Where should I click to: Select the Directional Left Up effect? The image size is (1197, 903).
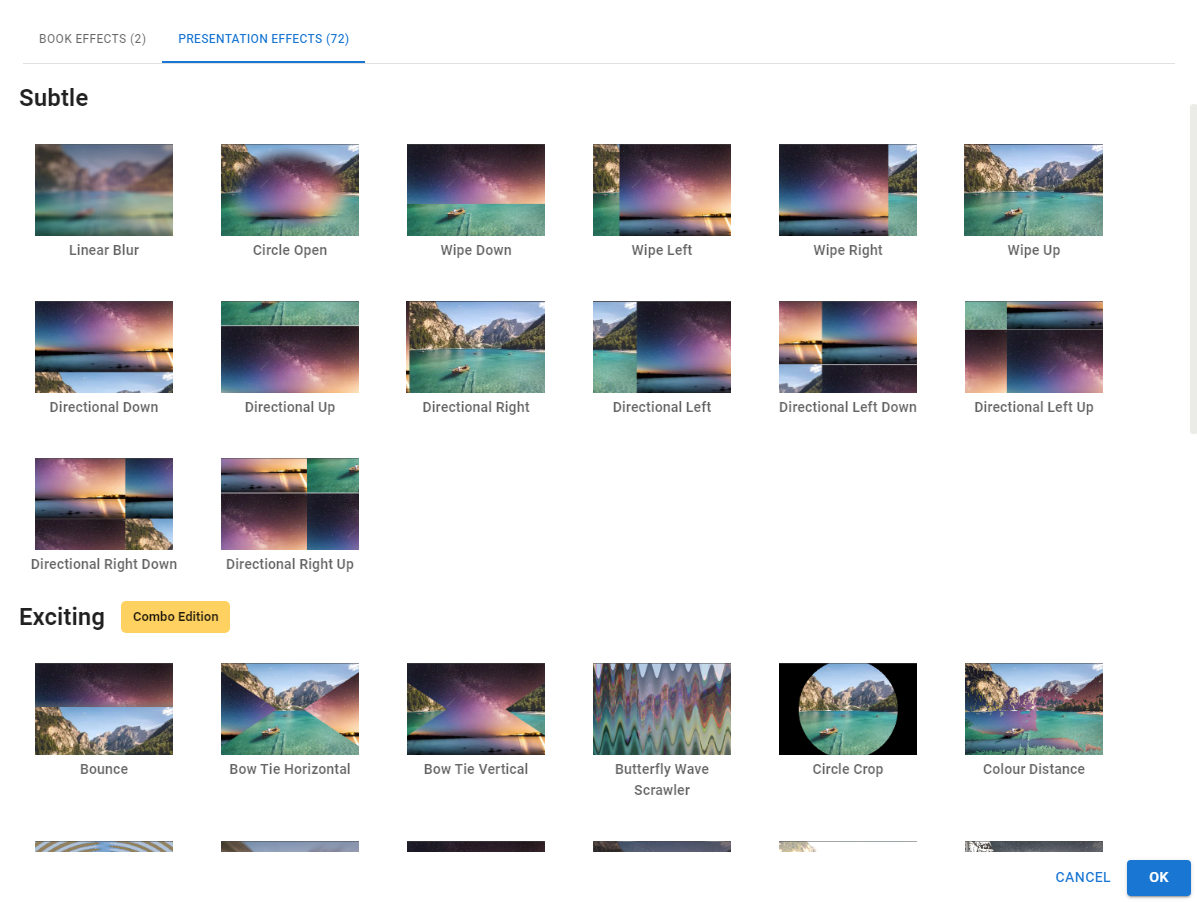tap(1033, 347)
